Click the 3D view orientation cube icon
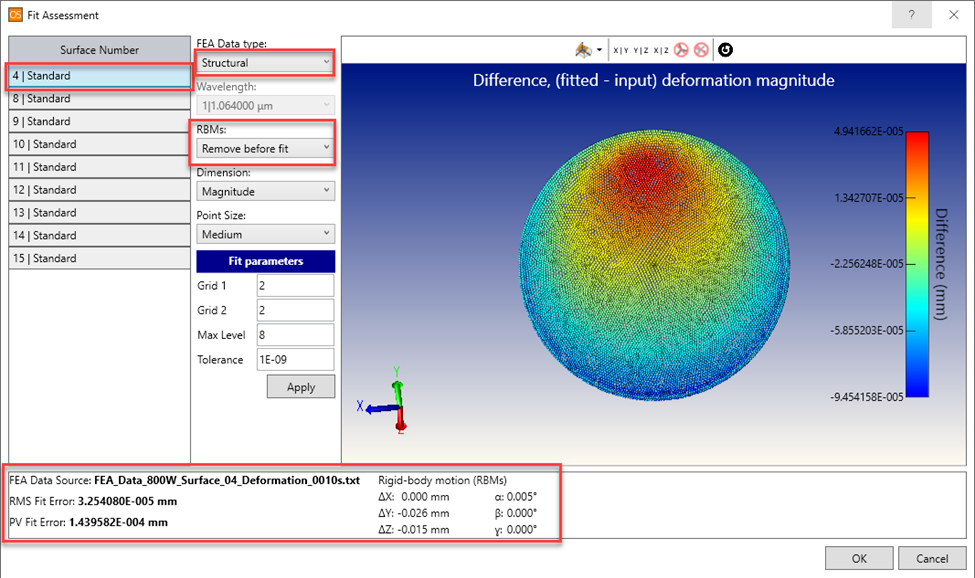 tap(583, 50)
